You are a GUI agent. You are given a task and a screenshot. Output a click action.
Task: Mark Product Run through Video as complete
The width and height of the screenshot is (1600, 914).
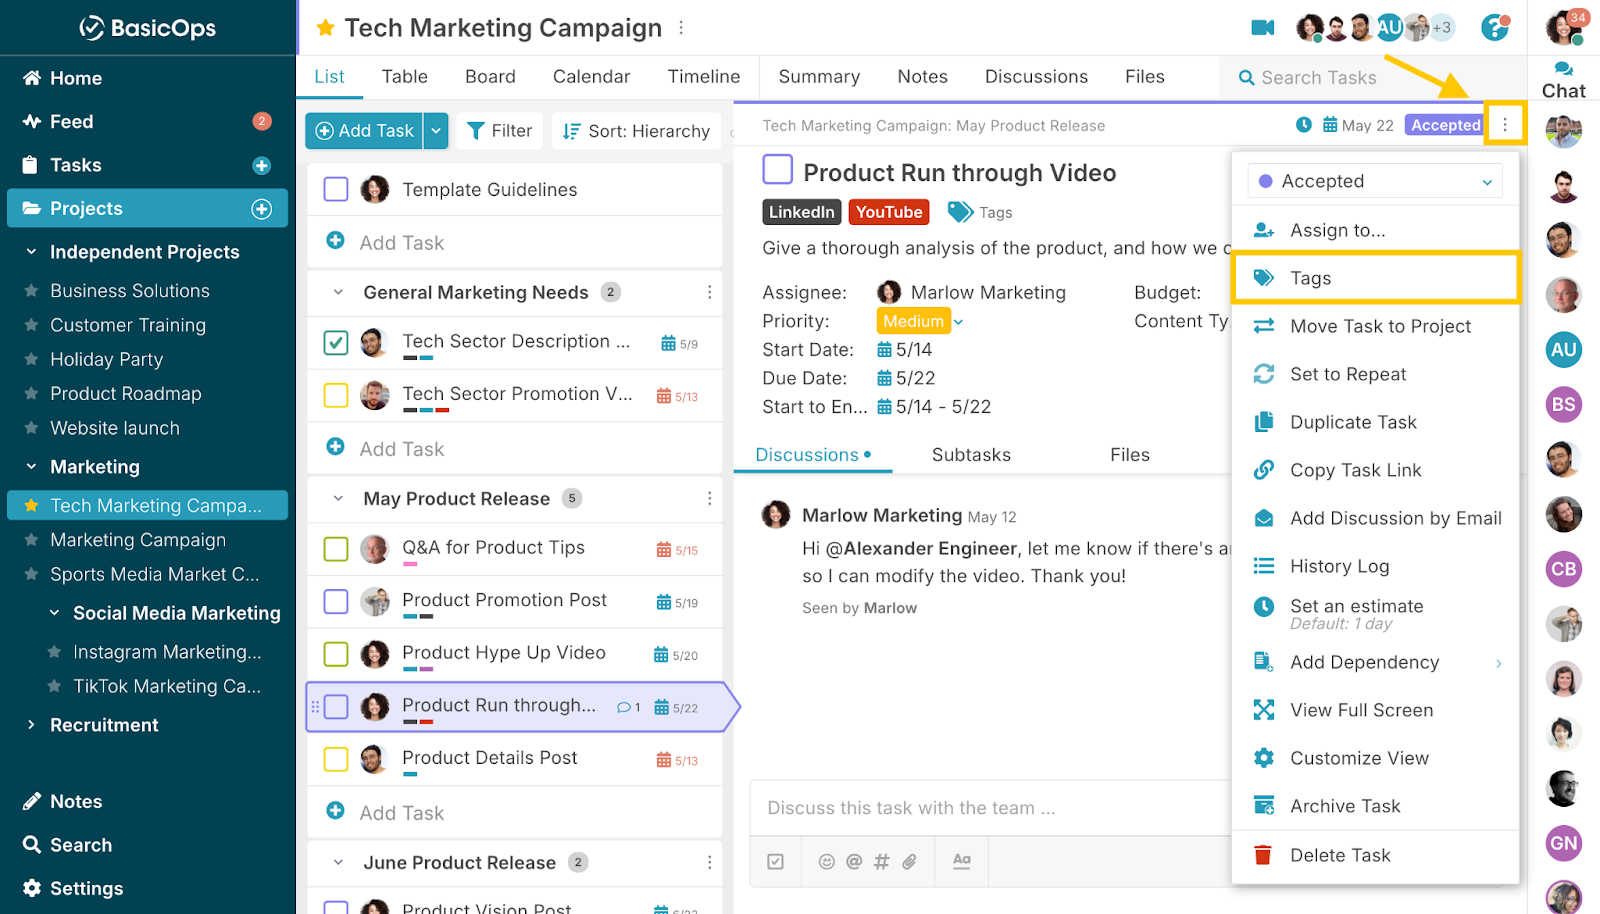tap(777, 170)
